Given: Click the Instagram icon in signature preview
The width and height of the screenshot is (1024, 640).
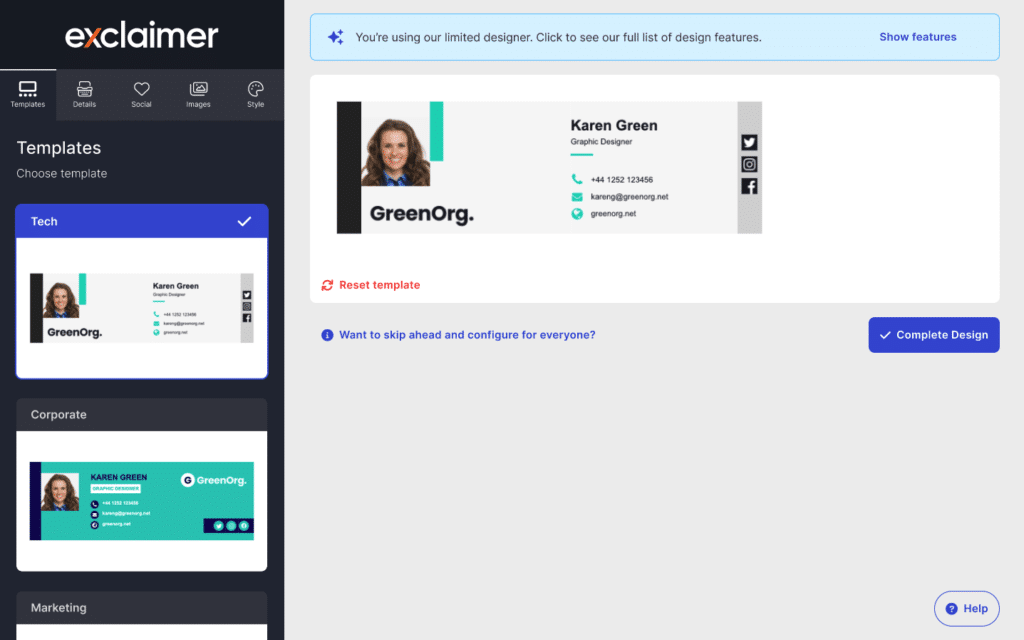Looking at the screenshot, I should [x=749, y=165].
